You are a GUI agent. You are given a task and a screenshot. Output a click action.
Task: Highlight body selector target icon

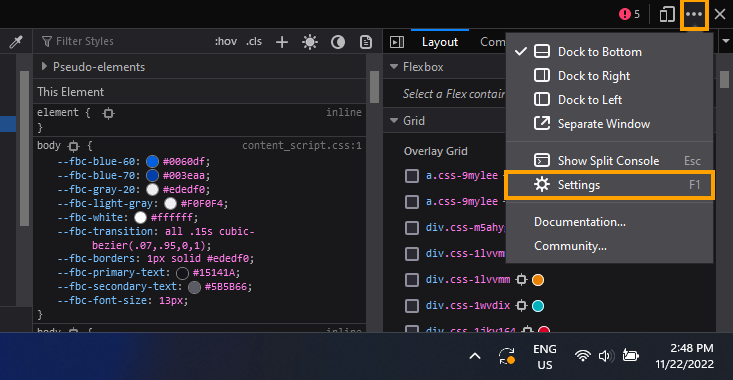coord(73,146)
